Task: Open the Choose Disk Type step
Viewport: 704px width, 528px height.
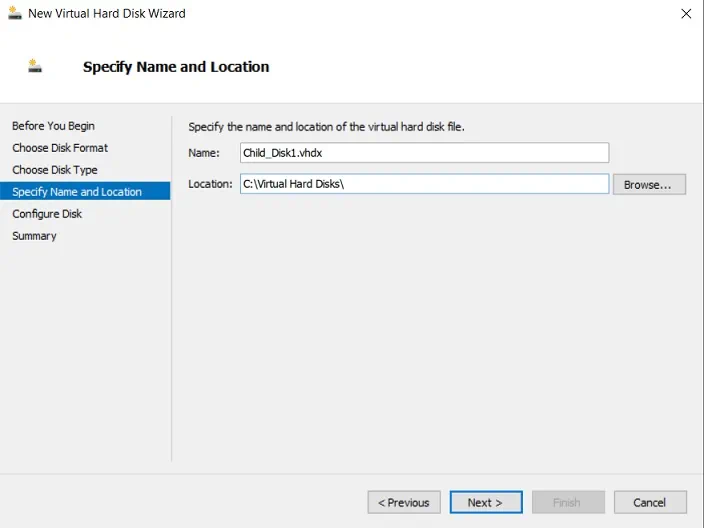Action: (55, 170)
